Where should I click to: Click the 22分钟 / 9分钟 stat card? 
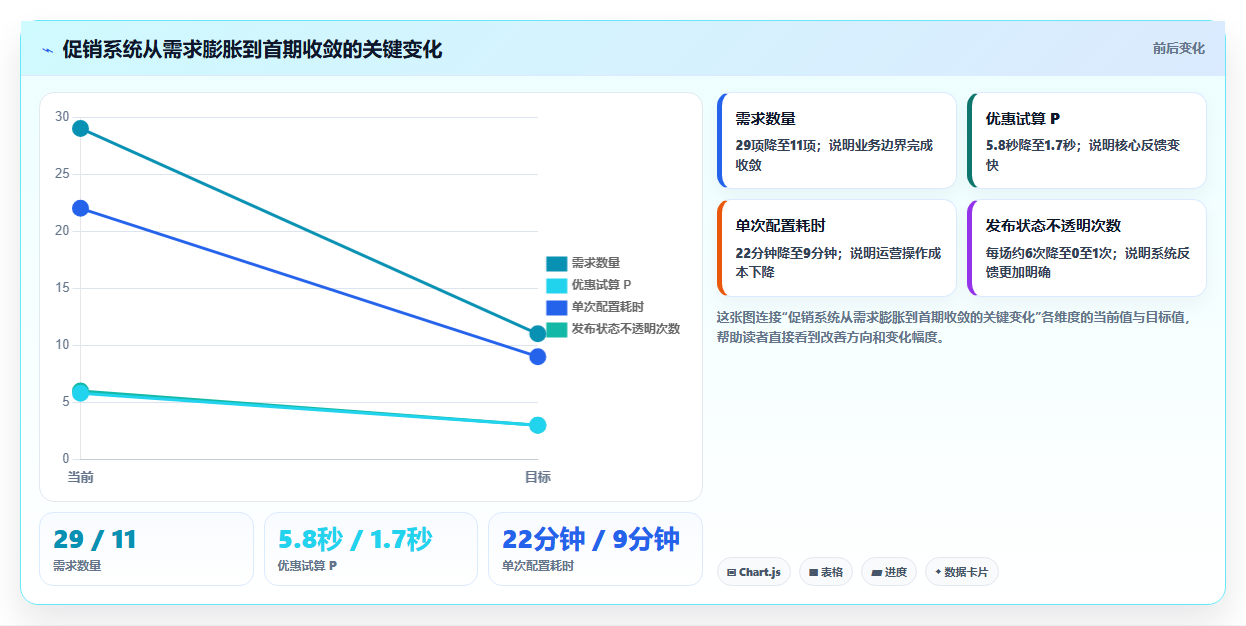tap(595, 549)
